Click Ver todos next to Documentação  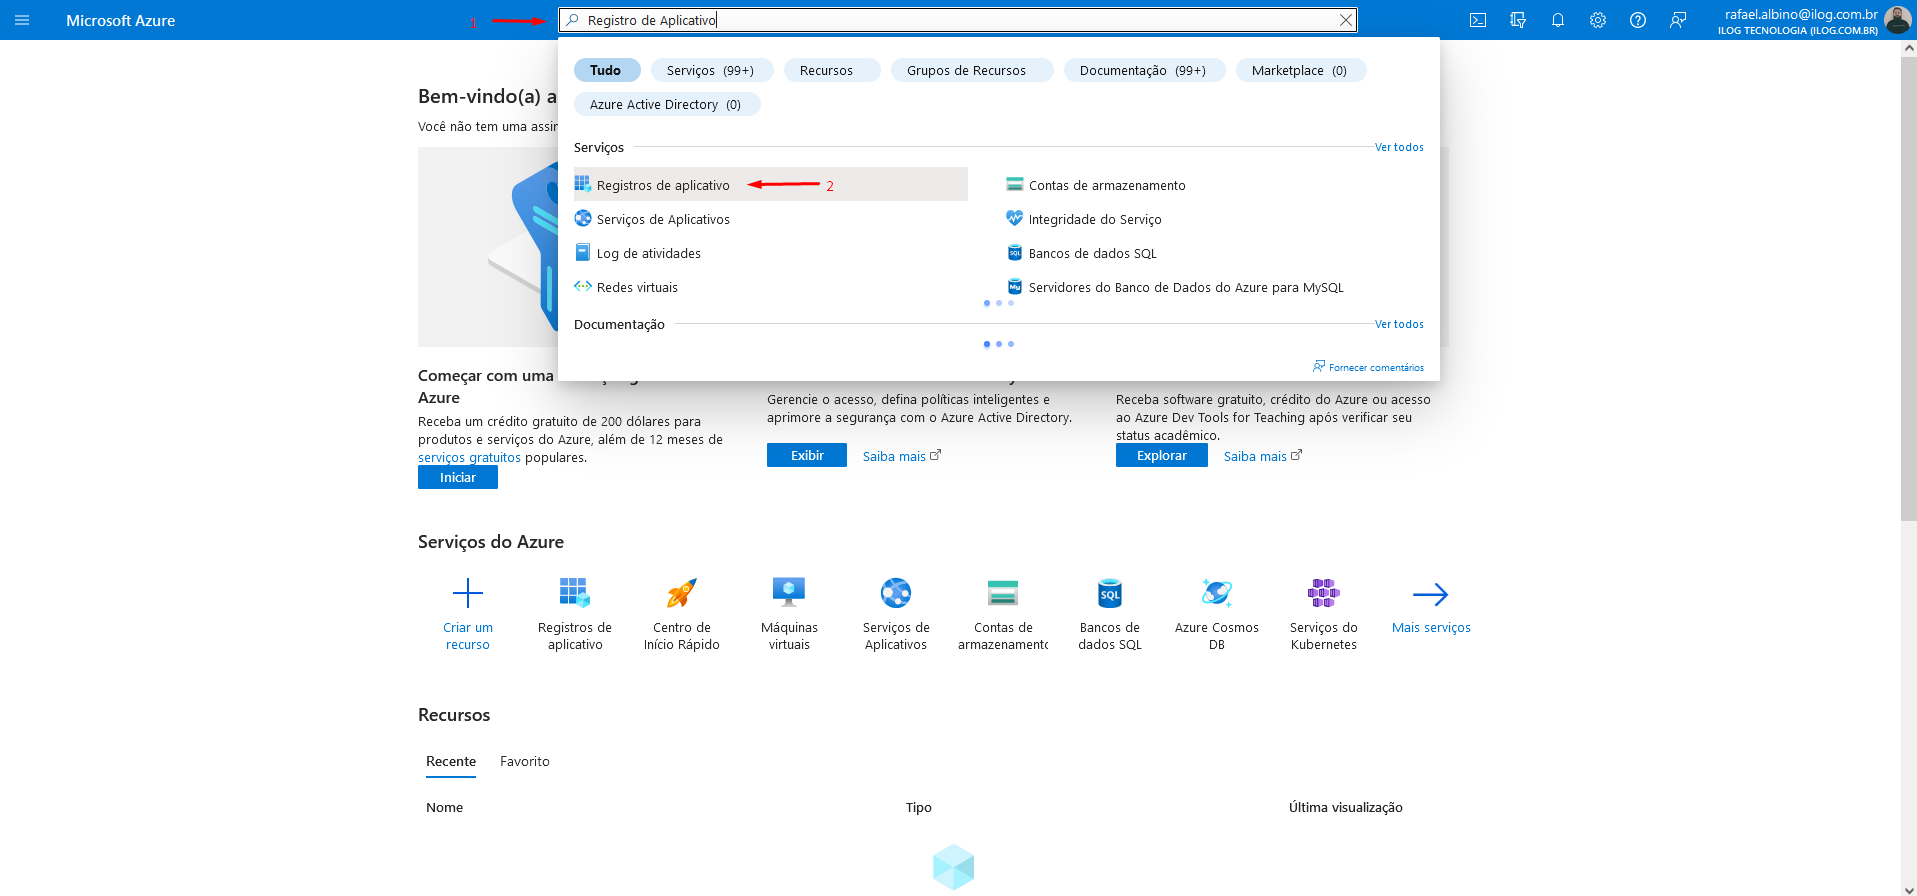(x=1399, y=324)
